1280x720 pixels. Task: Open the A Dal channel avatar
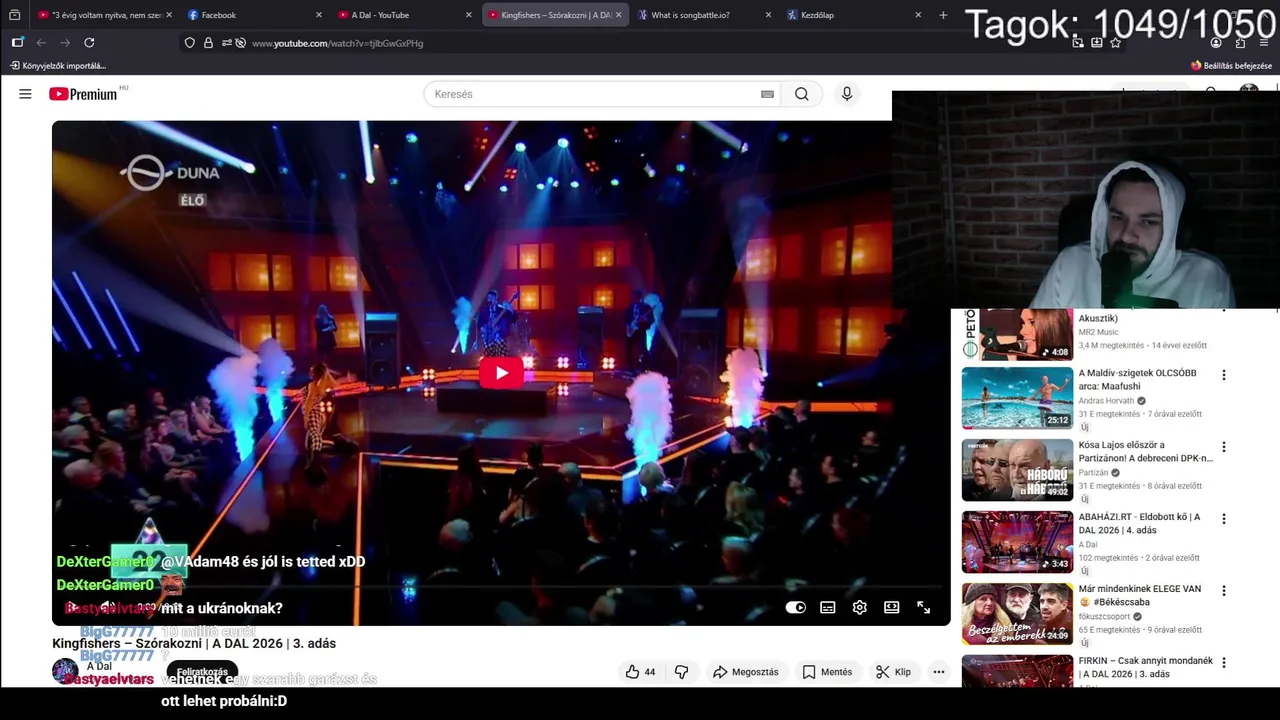pos(65,671)
